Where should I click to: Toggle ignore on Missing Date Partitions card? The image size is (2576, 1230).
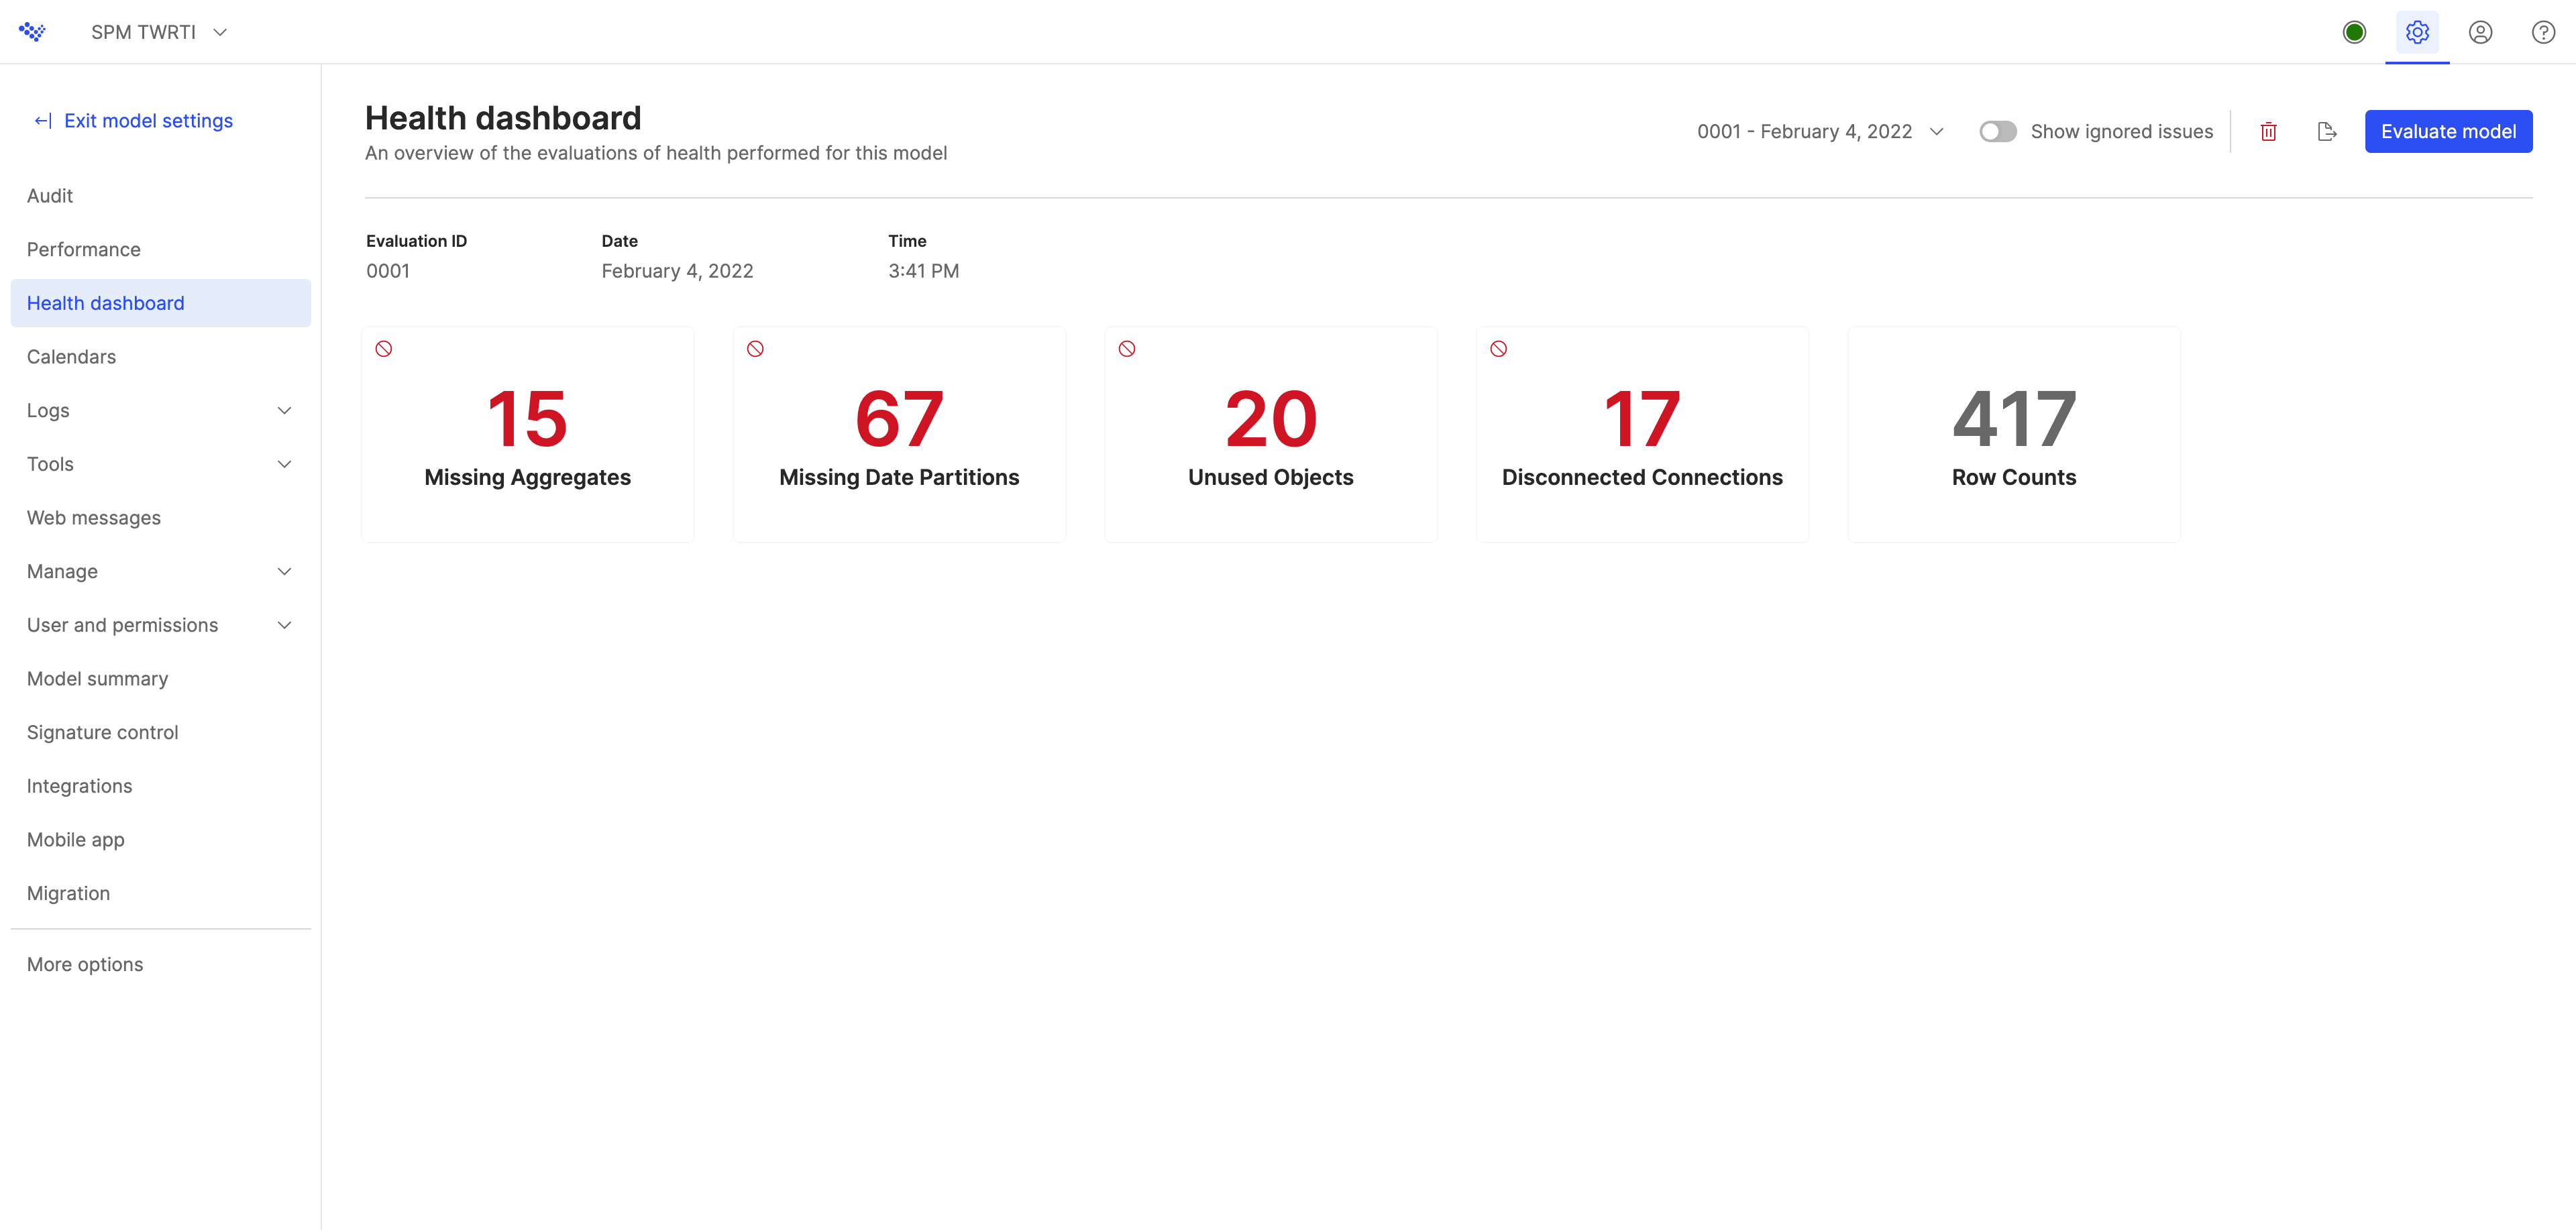(x=756, y=348)
